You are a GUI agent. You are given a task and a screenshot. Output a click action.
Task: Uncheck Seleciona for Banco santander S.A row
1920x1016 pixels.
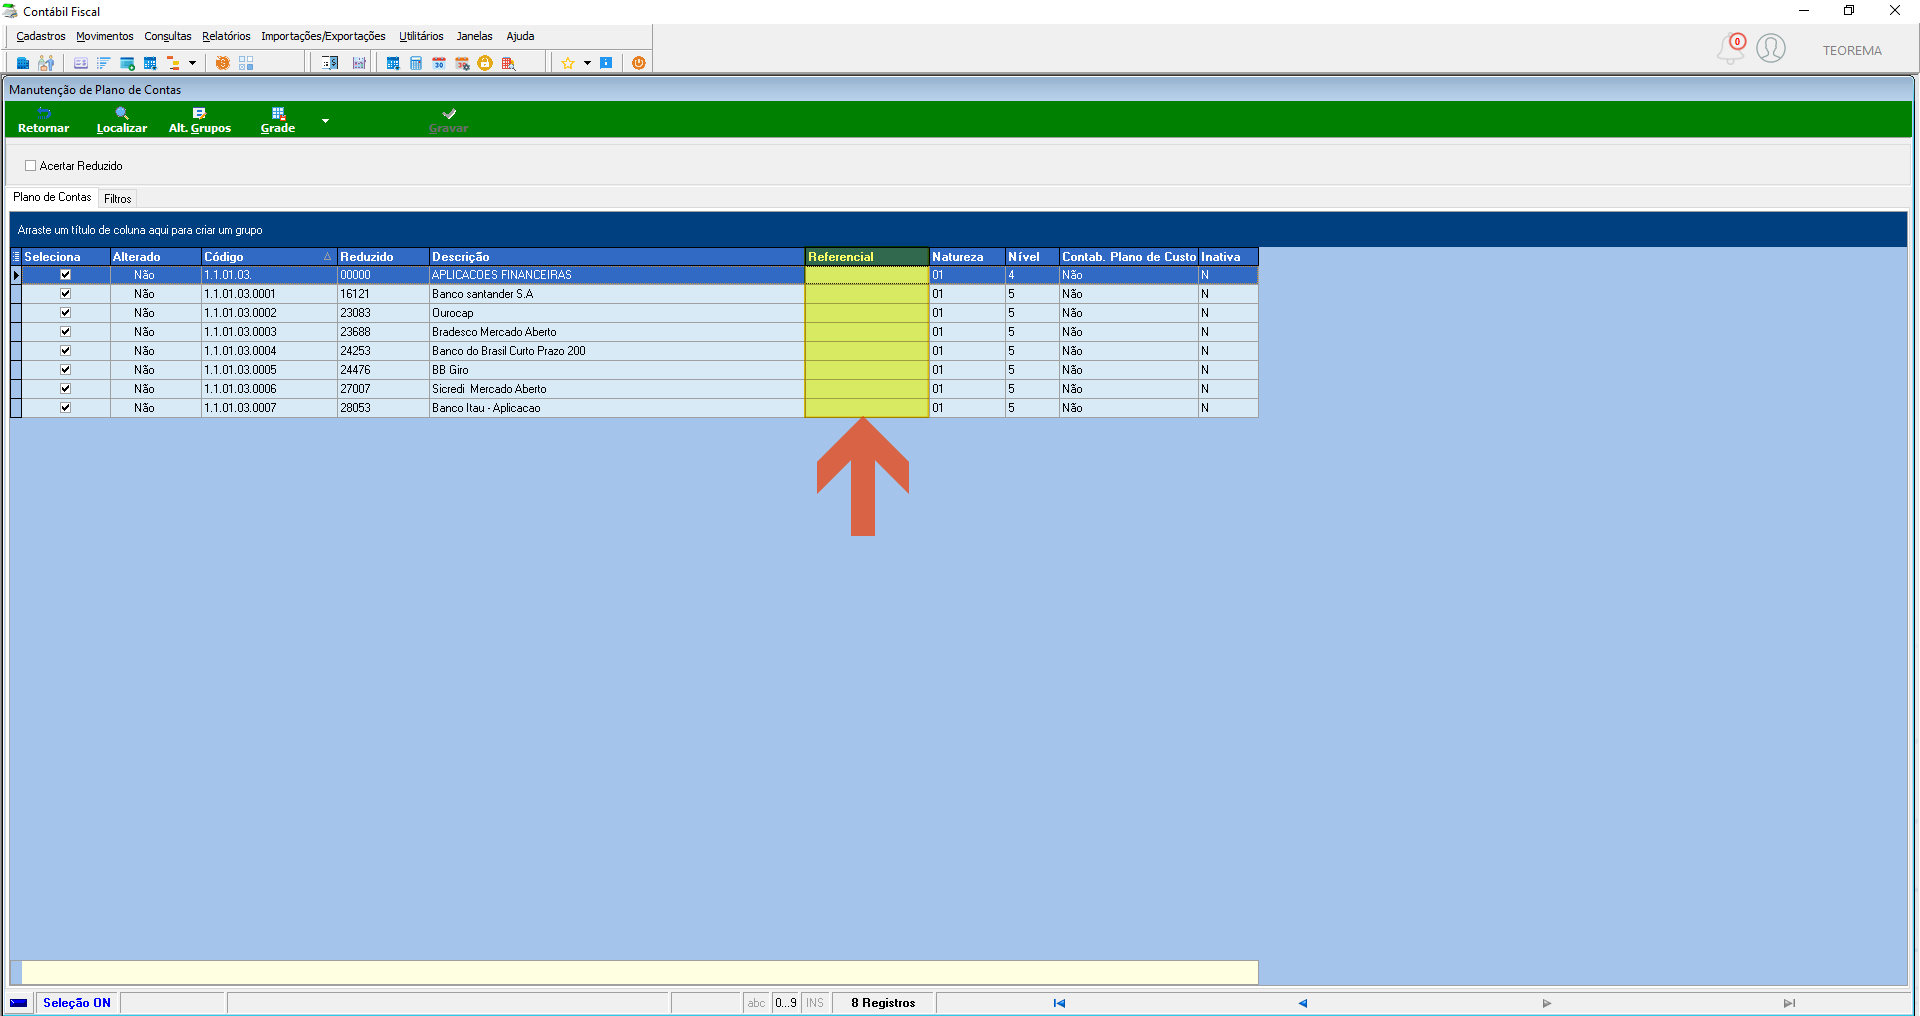pos(66,294)
